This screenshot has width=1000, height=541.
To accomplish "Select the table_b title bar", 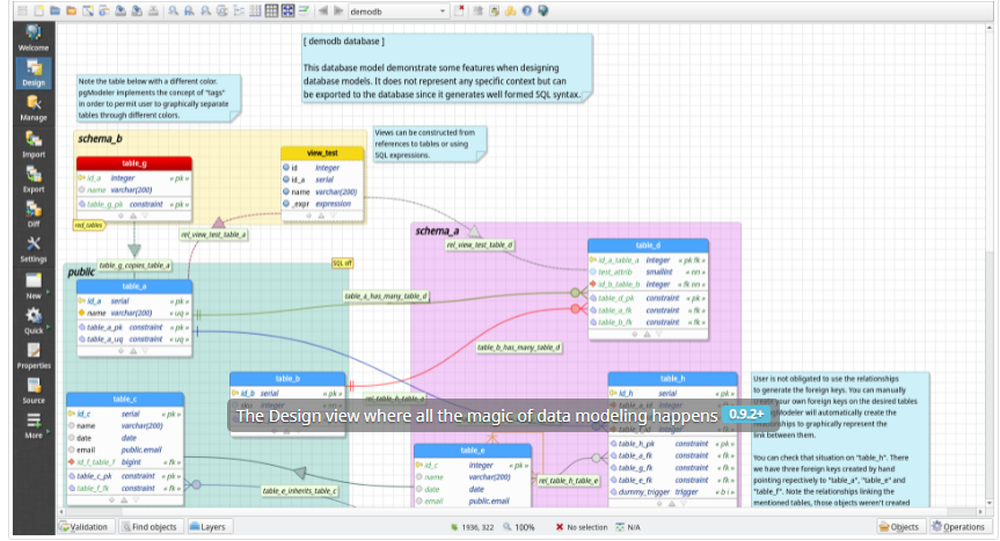I will [x=287, y=379].
